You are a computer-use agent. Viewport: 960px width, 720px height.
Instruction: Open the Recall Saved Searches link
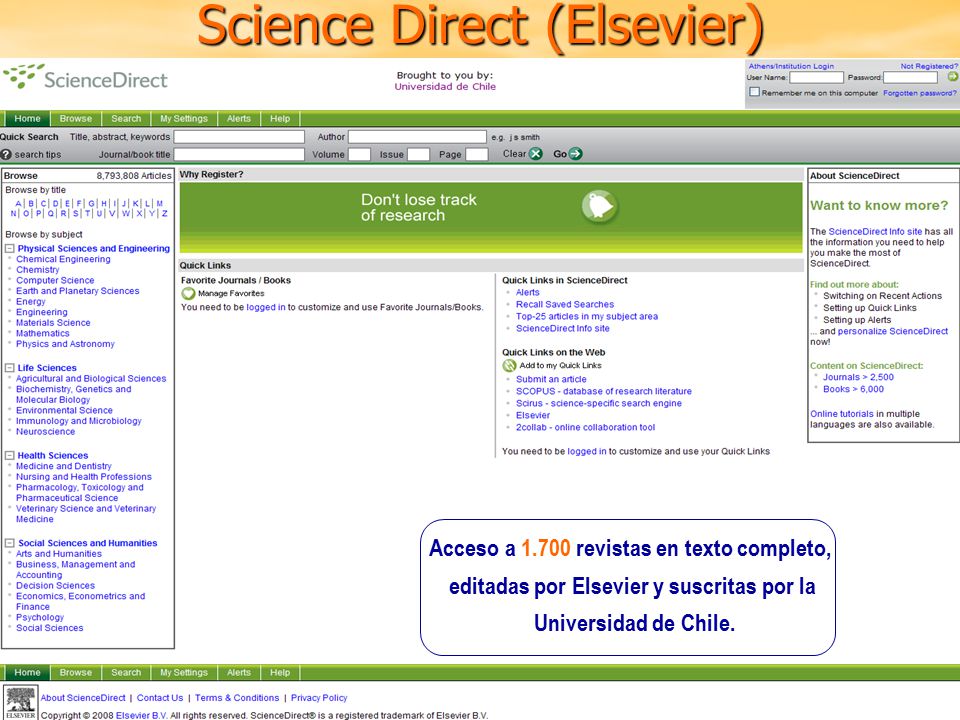564,304
